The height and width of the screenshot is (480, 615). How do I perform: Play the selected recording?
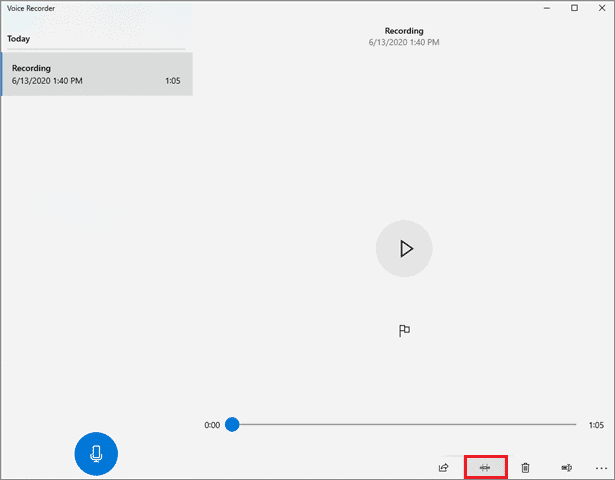point(404,249)
